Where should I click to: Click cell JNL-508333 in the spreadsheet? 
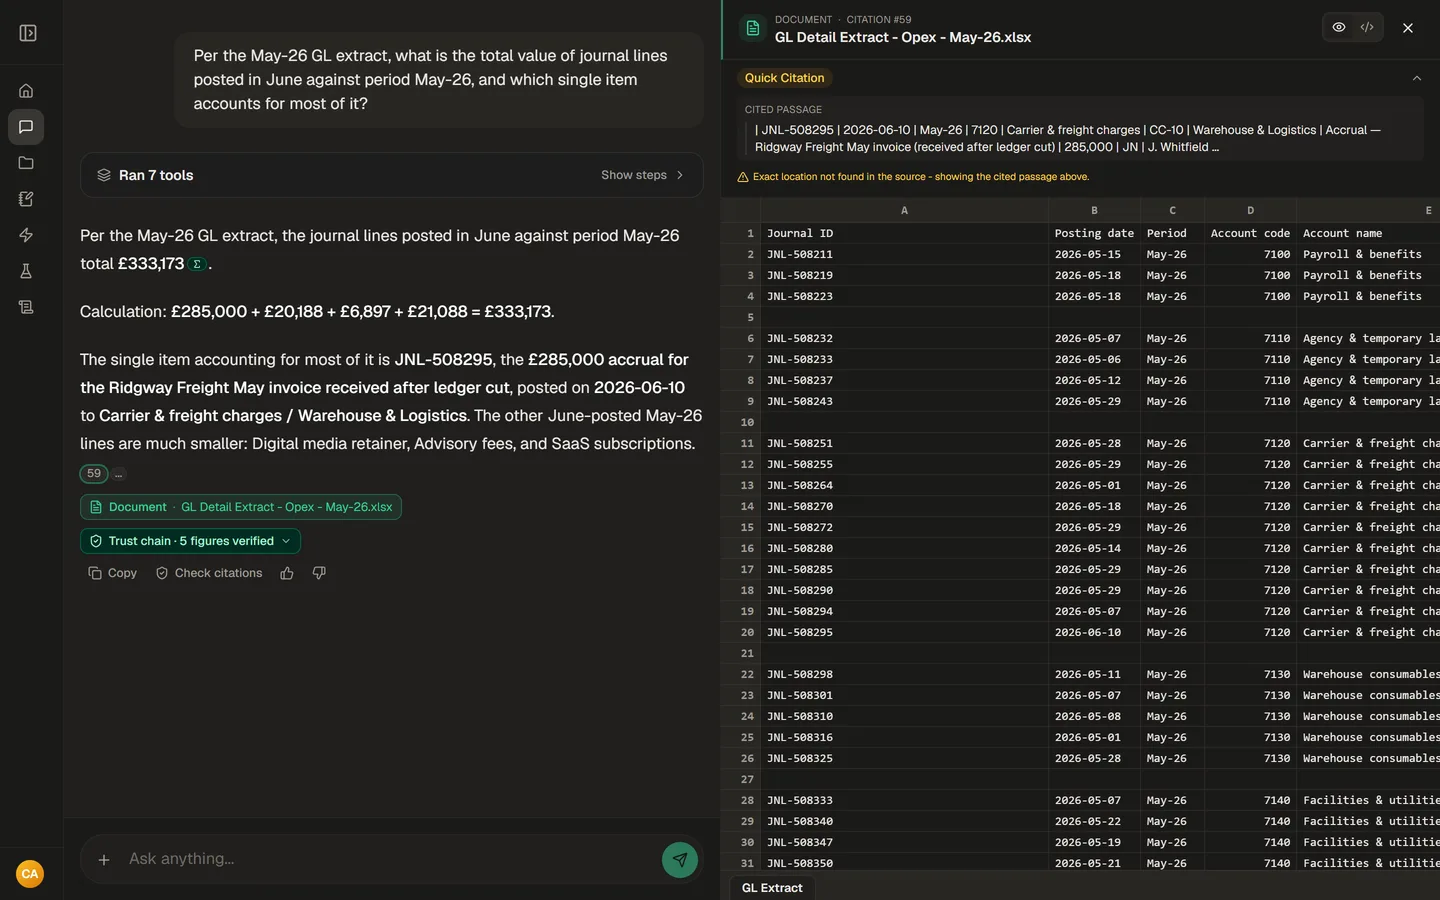904,800
